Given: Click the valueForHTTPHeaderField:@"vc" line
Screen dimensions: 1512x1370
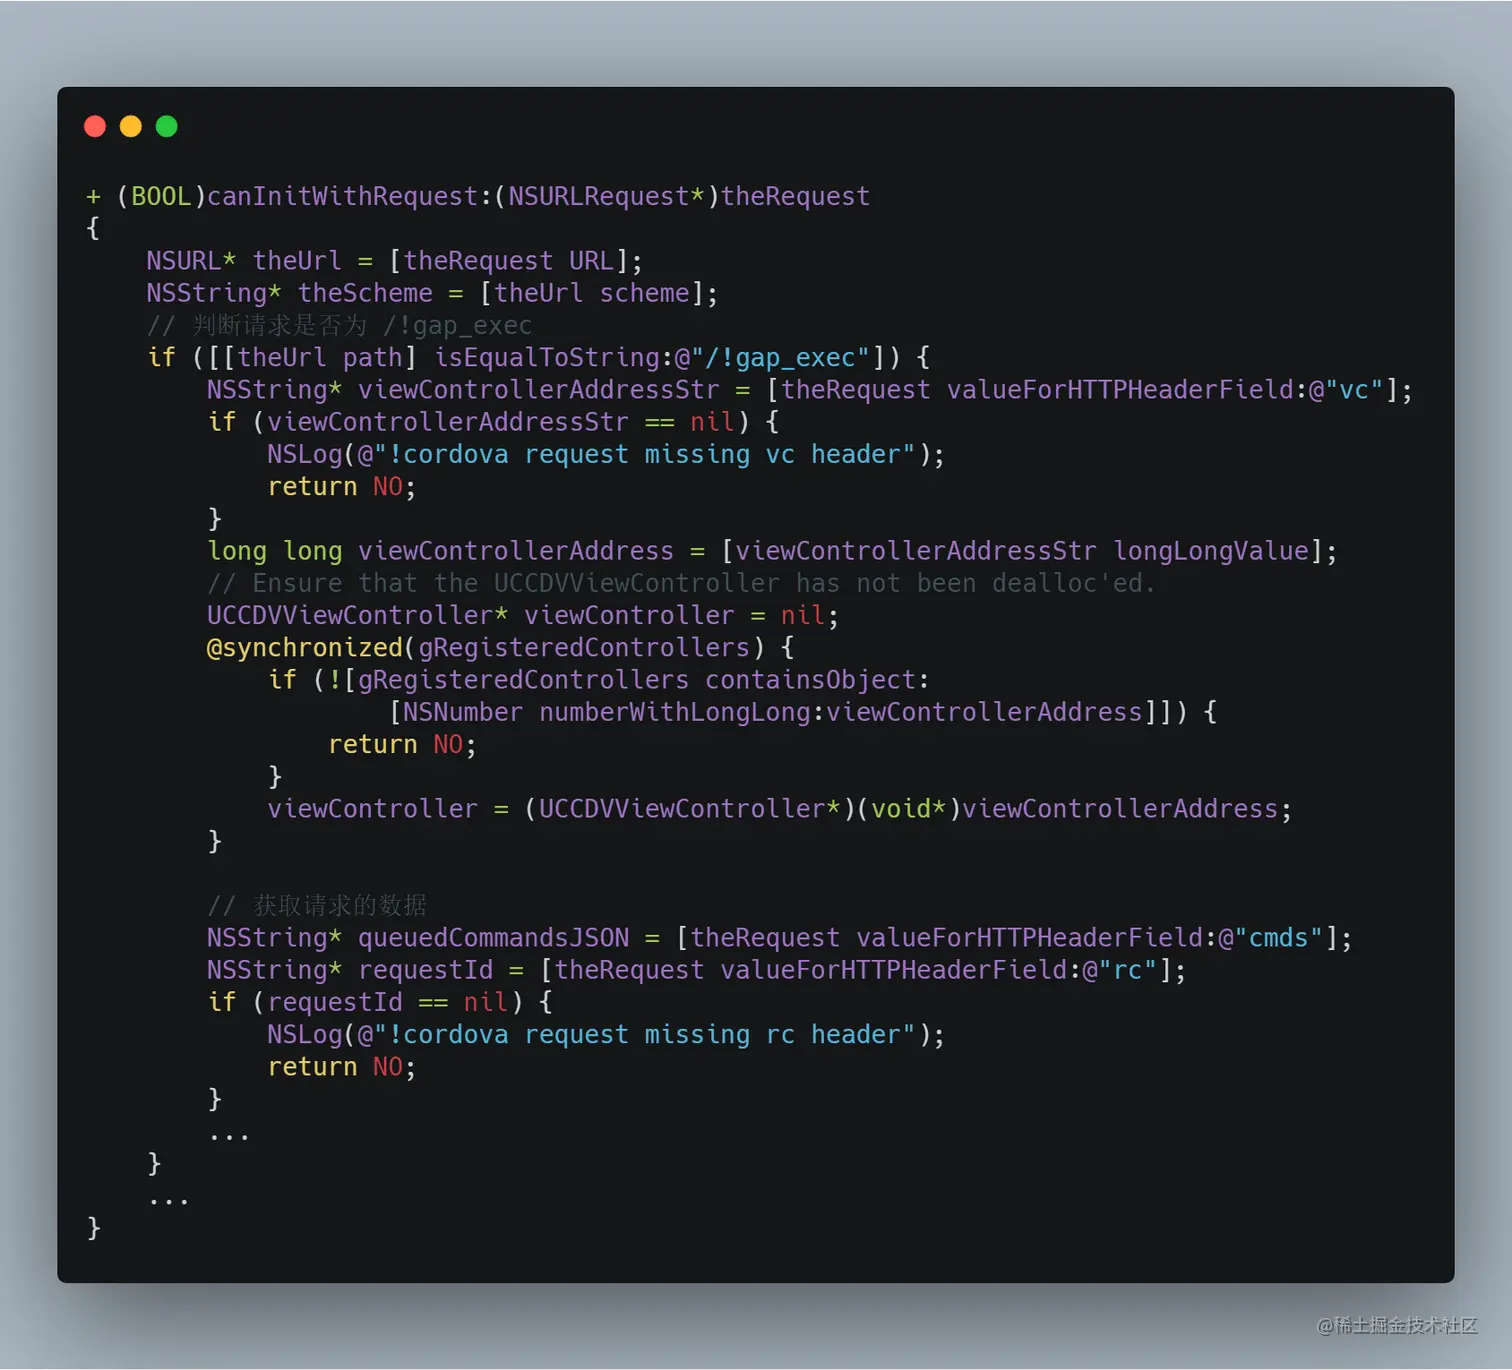Looking at the screenshot, I should 810,390.
